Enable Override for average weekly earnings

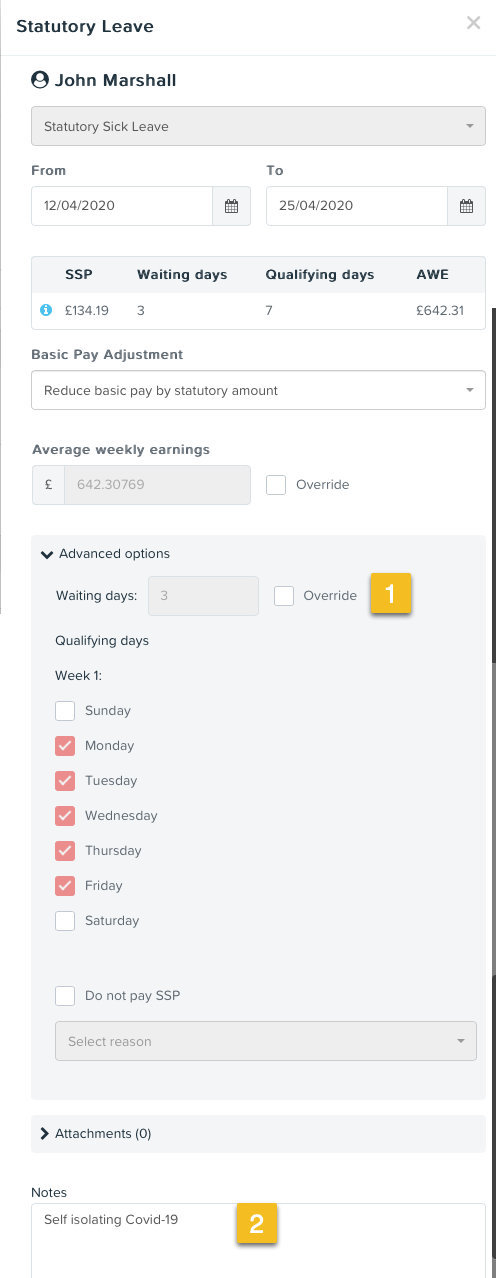pos(277,484)
